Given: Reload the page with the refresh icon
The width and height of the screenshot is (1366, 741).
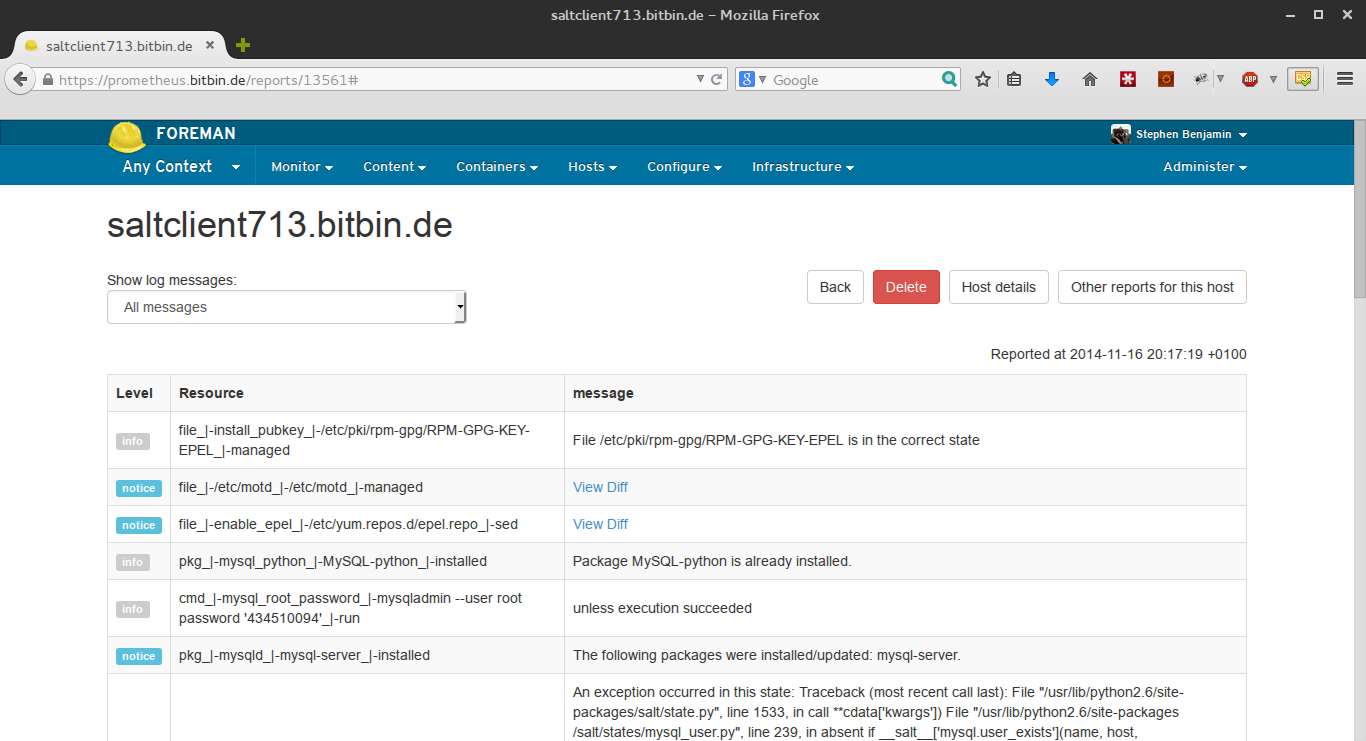Looking at the screenshot, I should [717, 79].
